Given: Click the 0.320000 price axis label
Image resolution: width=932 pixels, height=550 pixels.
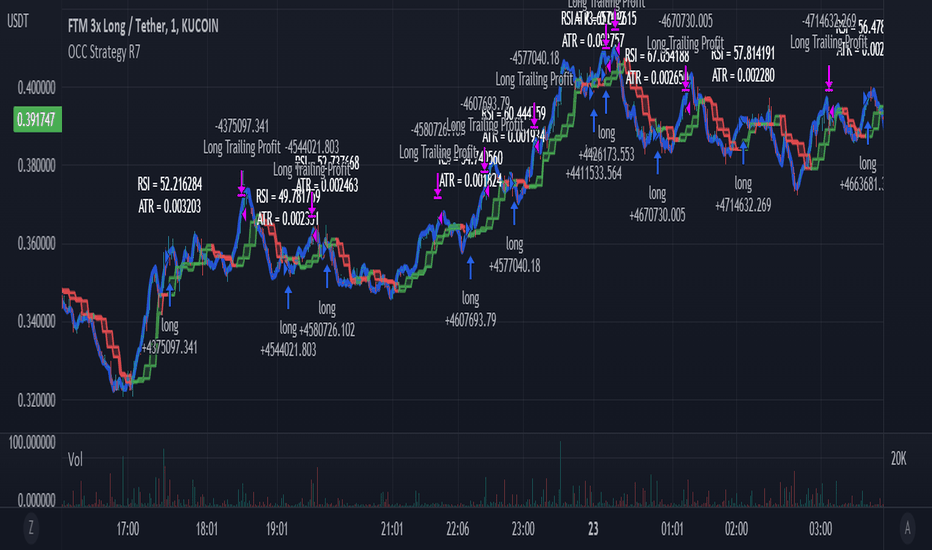Looking at the screenshot, I should click(36, 401).
